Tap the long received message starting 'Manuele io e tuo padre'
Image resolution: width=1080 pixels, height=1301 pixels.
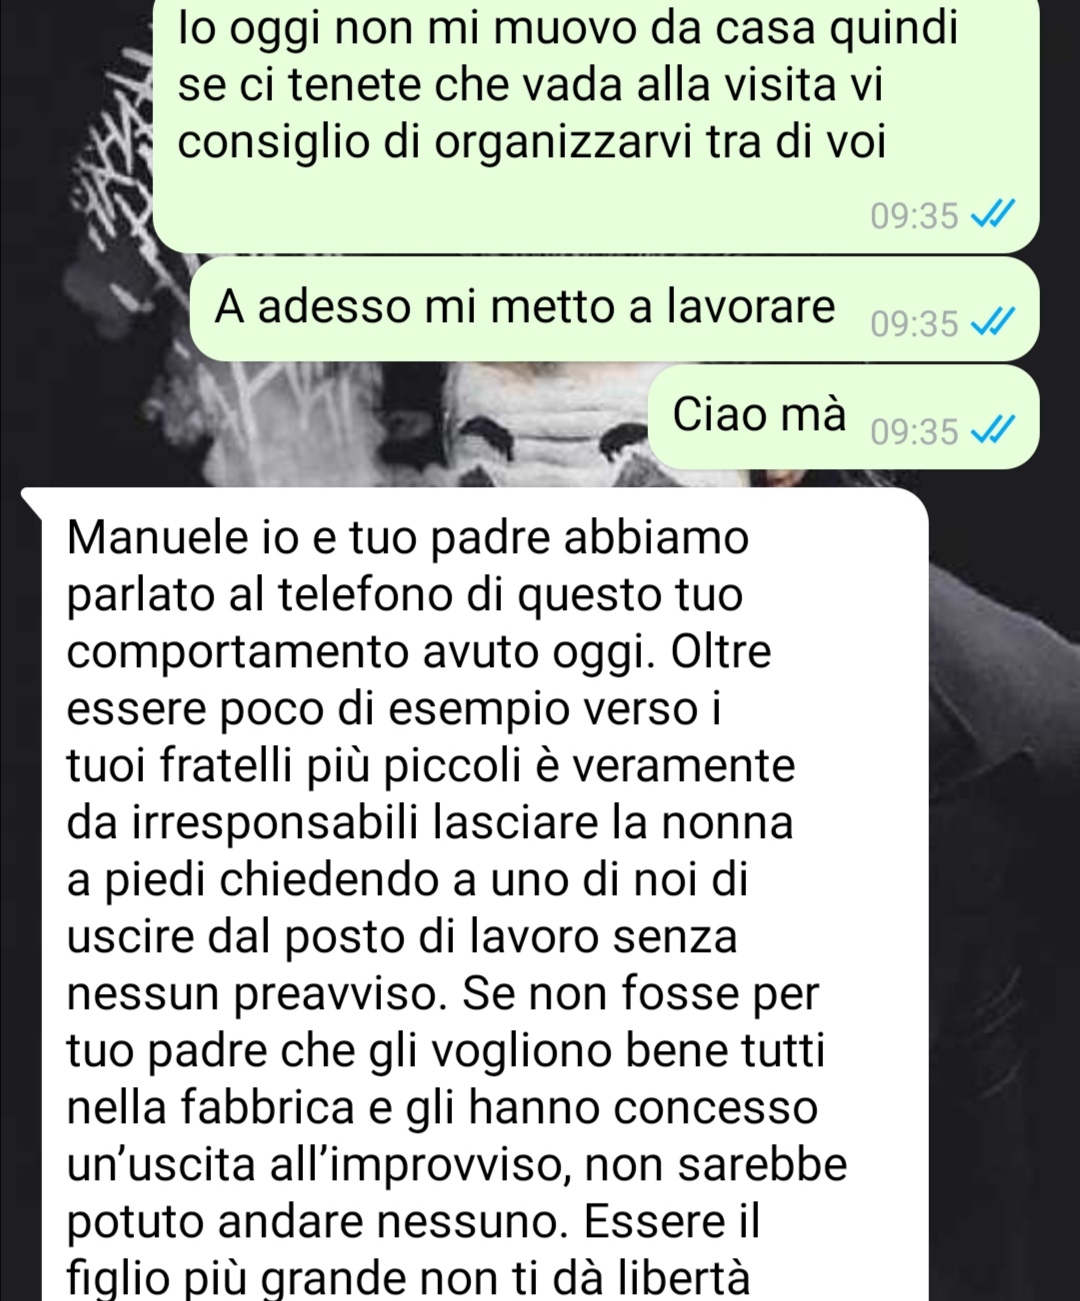(475, 894)
